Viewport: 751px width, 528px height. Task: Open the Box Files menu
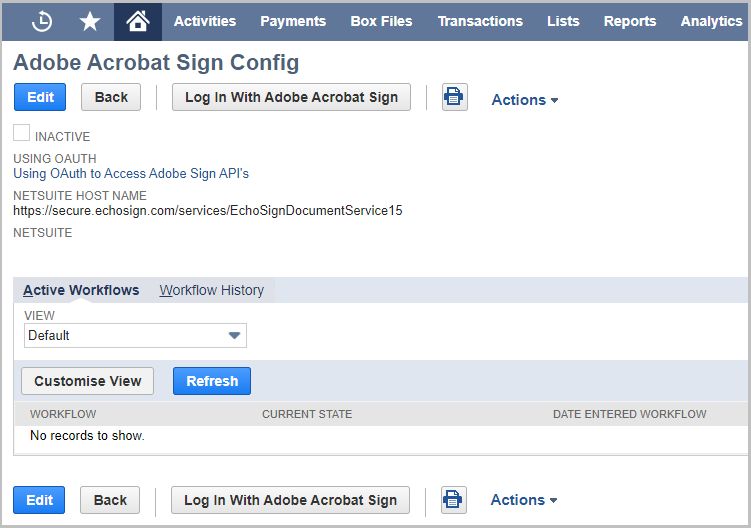(x=381, y=22)
